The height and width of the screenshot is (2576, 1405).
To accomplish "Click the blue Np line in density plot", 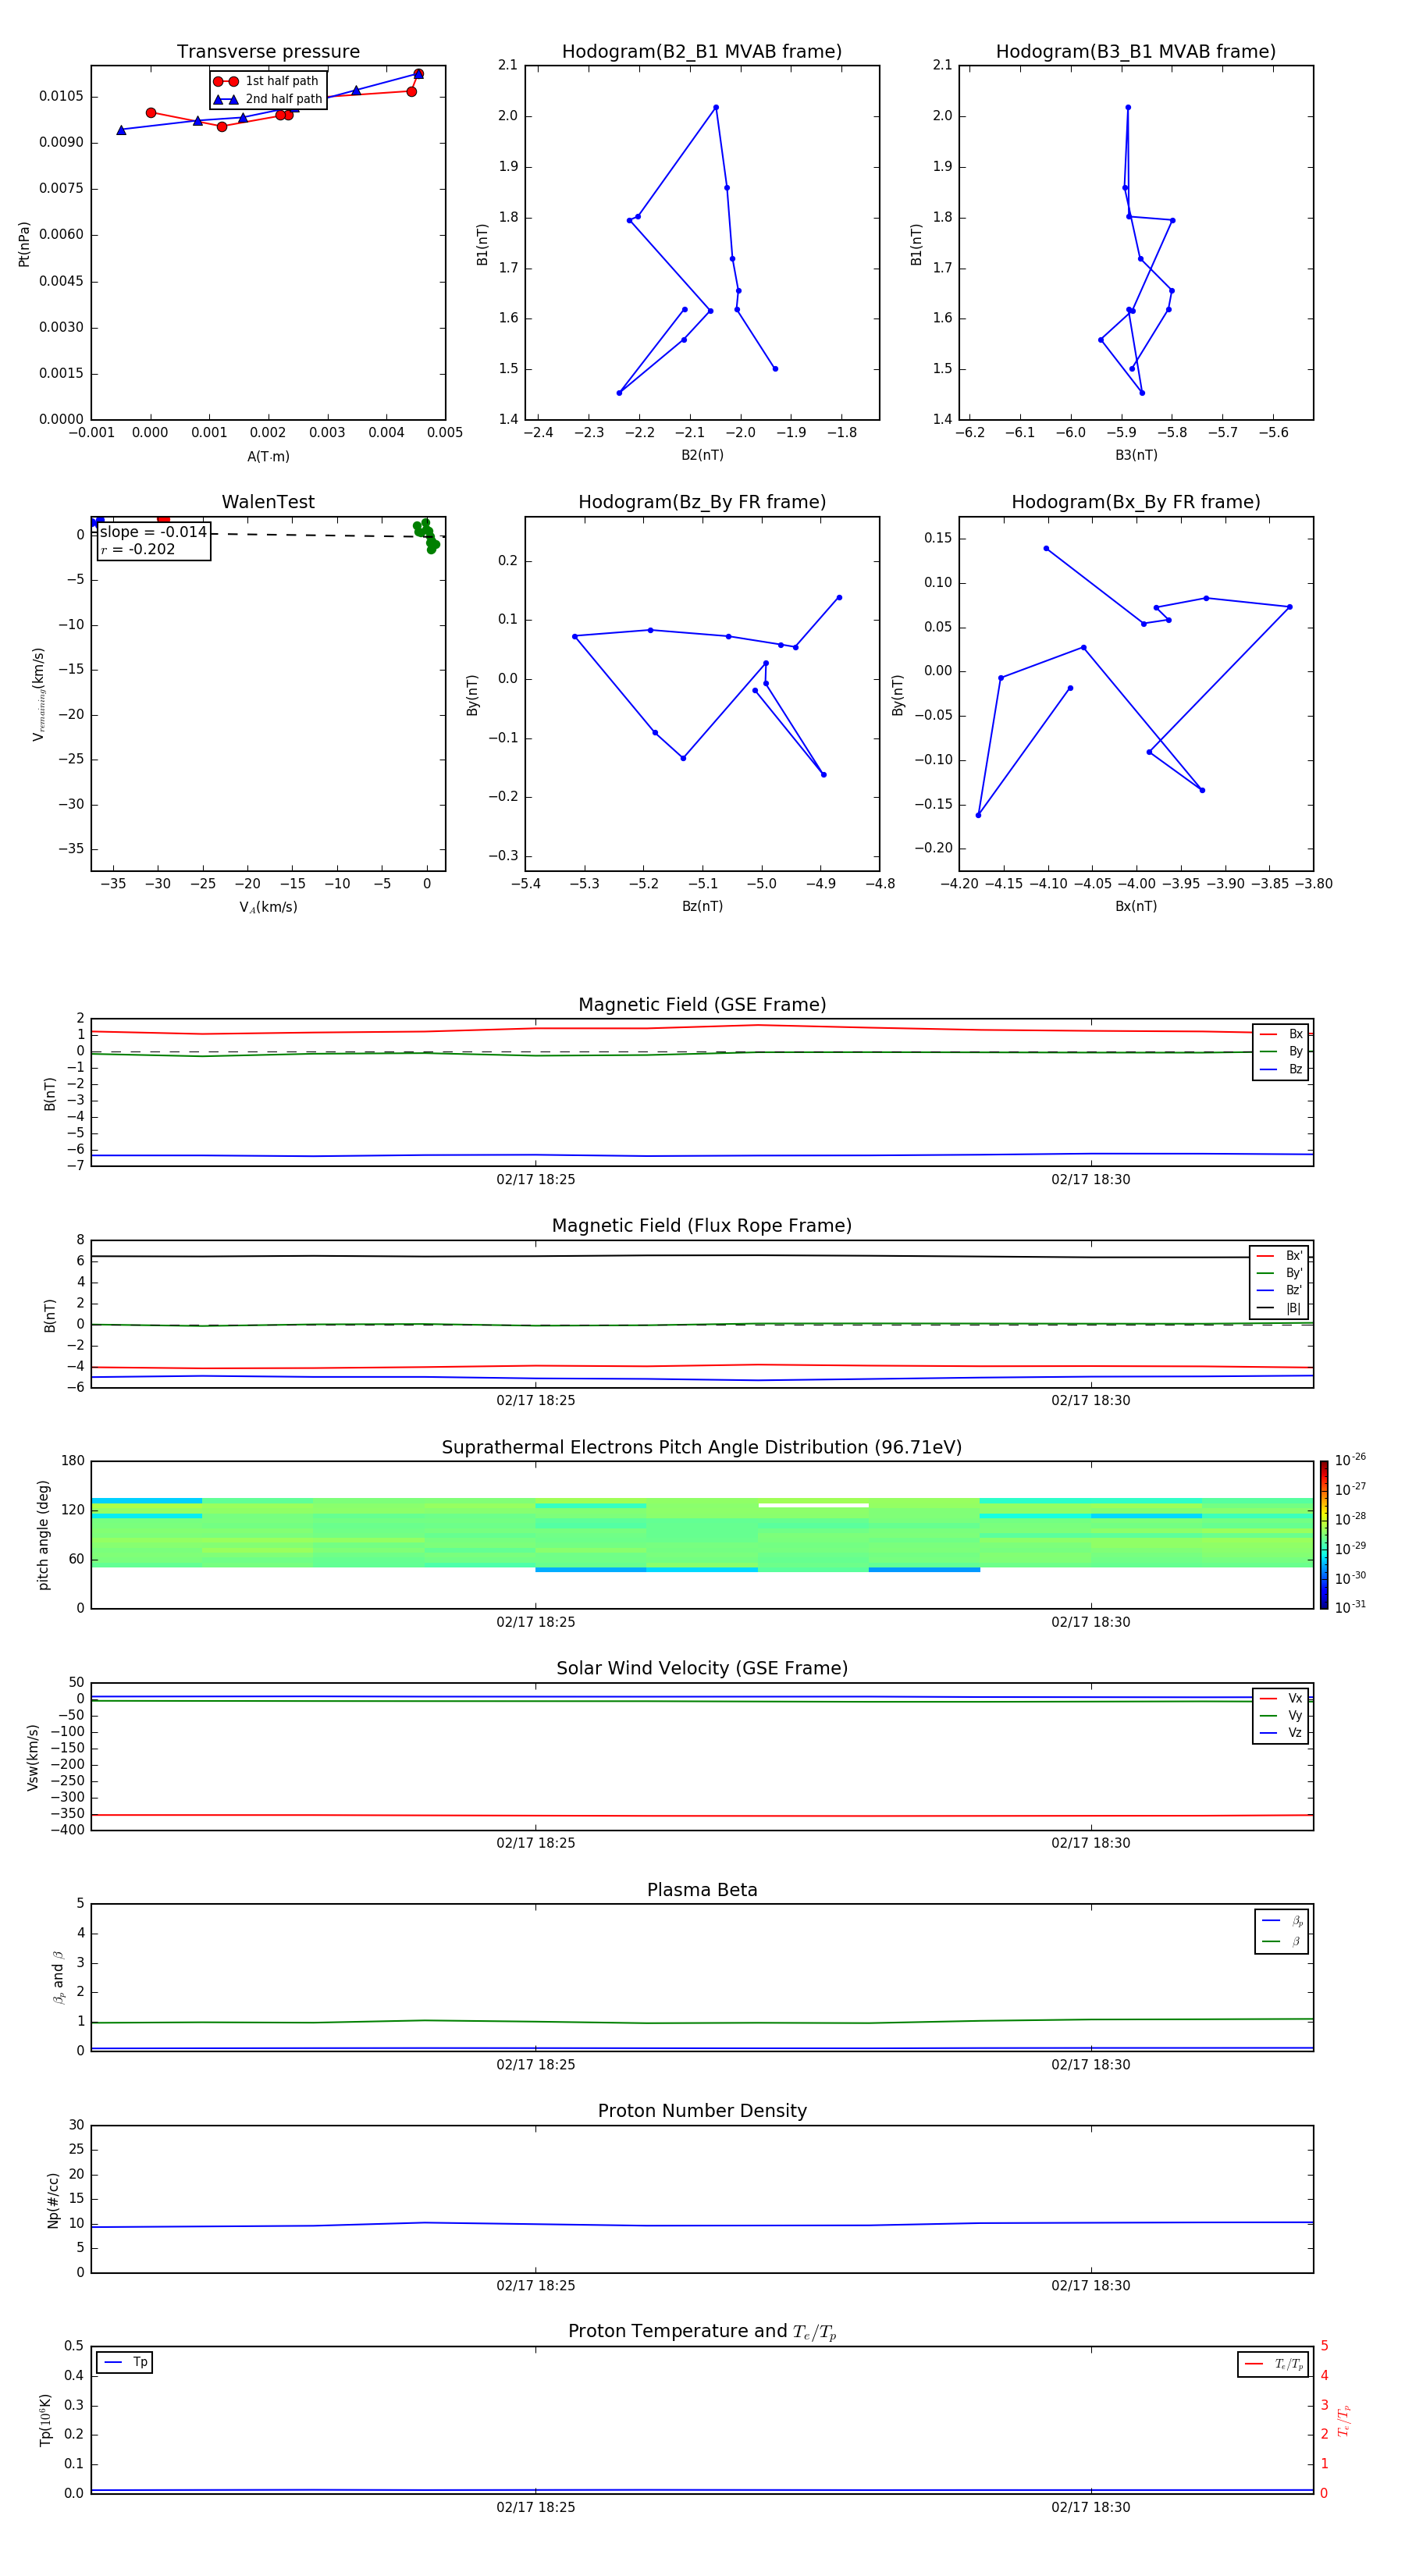I will (x=702, y=2224).
